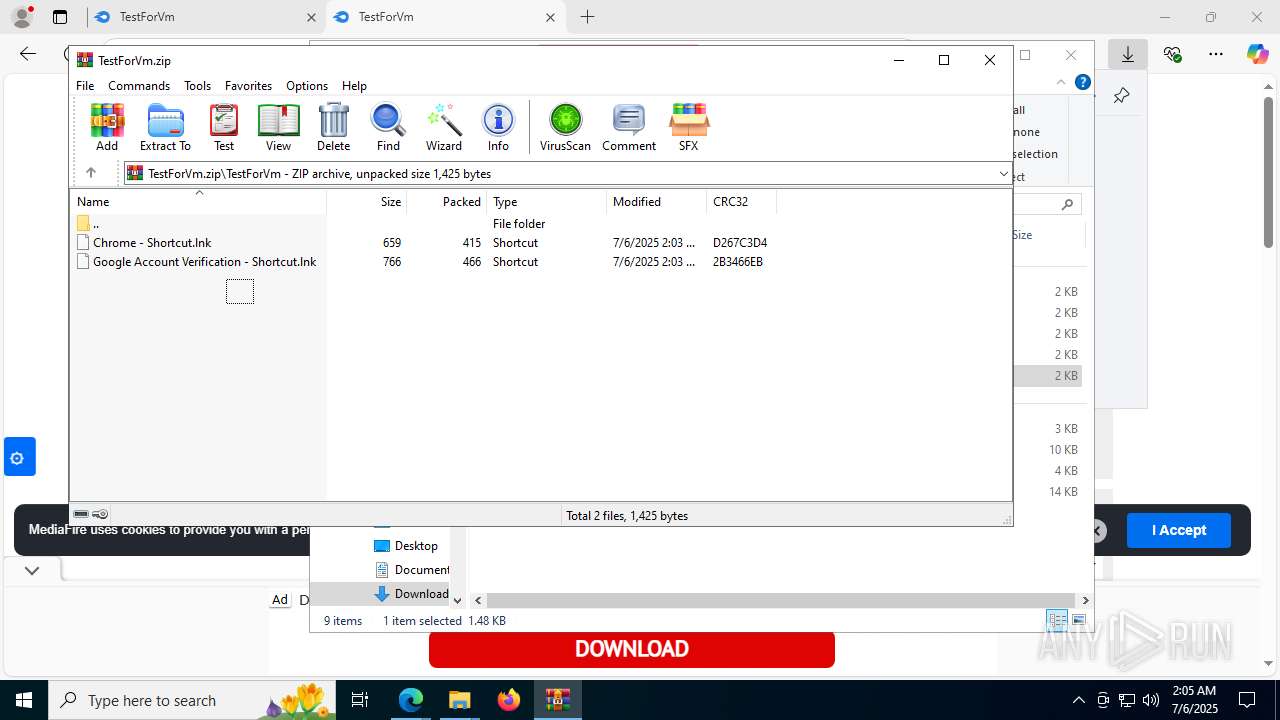Viewport: 1280px width, 720px height.
Task: Click WinRAR taskbar icon
Action: [x=557, y=700]
